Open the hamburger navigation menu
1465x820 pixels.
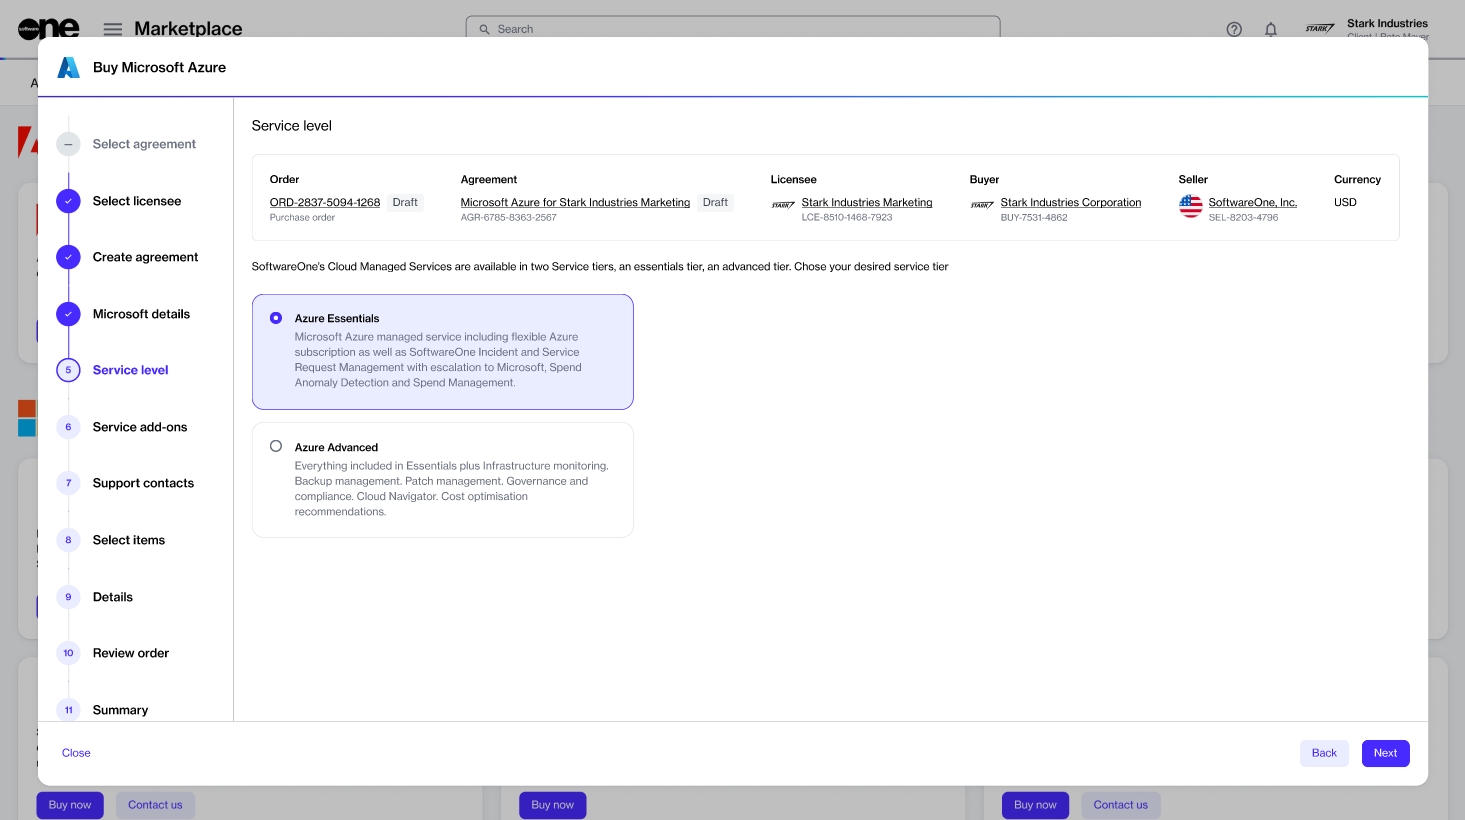pos(113,29)
